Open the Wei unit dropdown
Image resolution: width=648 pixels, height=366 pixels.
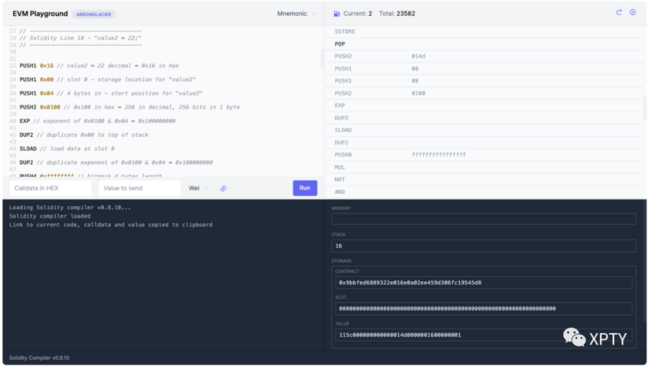[199, 188]
